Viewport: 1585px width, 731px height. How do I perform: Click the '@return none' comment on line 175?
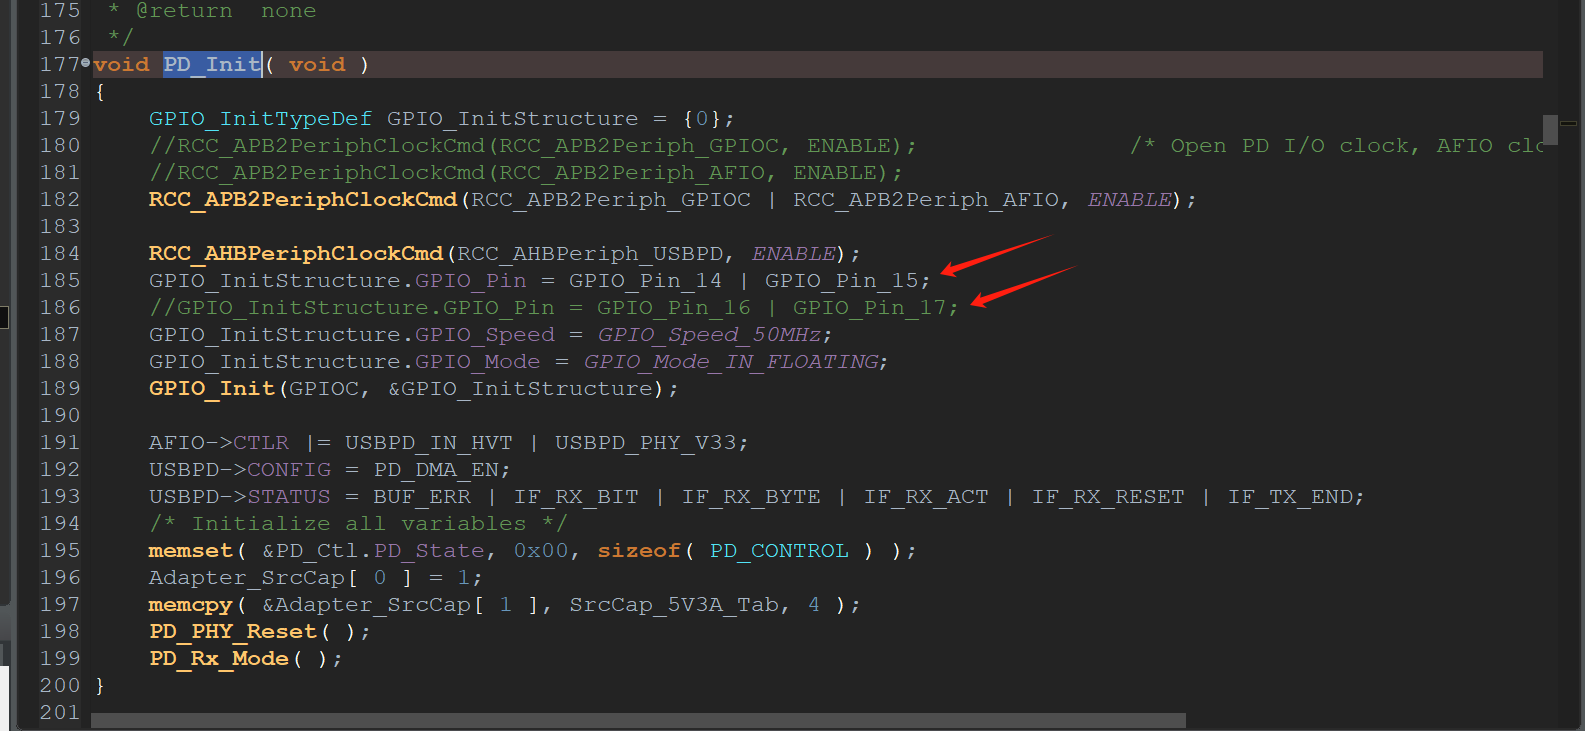click(226, 12)
